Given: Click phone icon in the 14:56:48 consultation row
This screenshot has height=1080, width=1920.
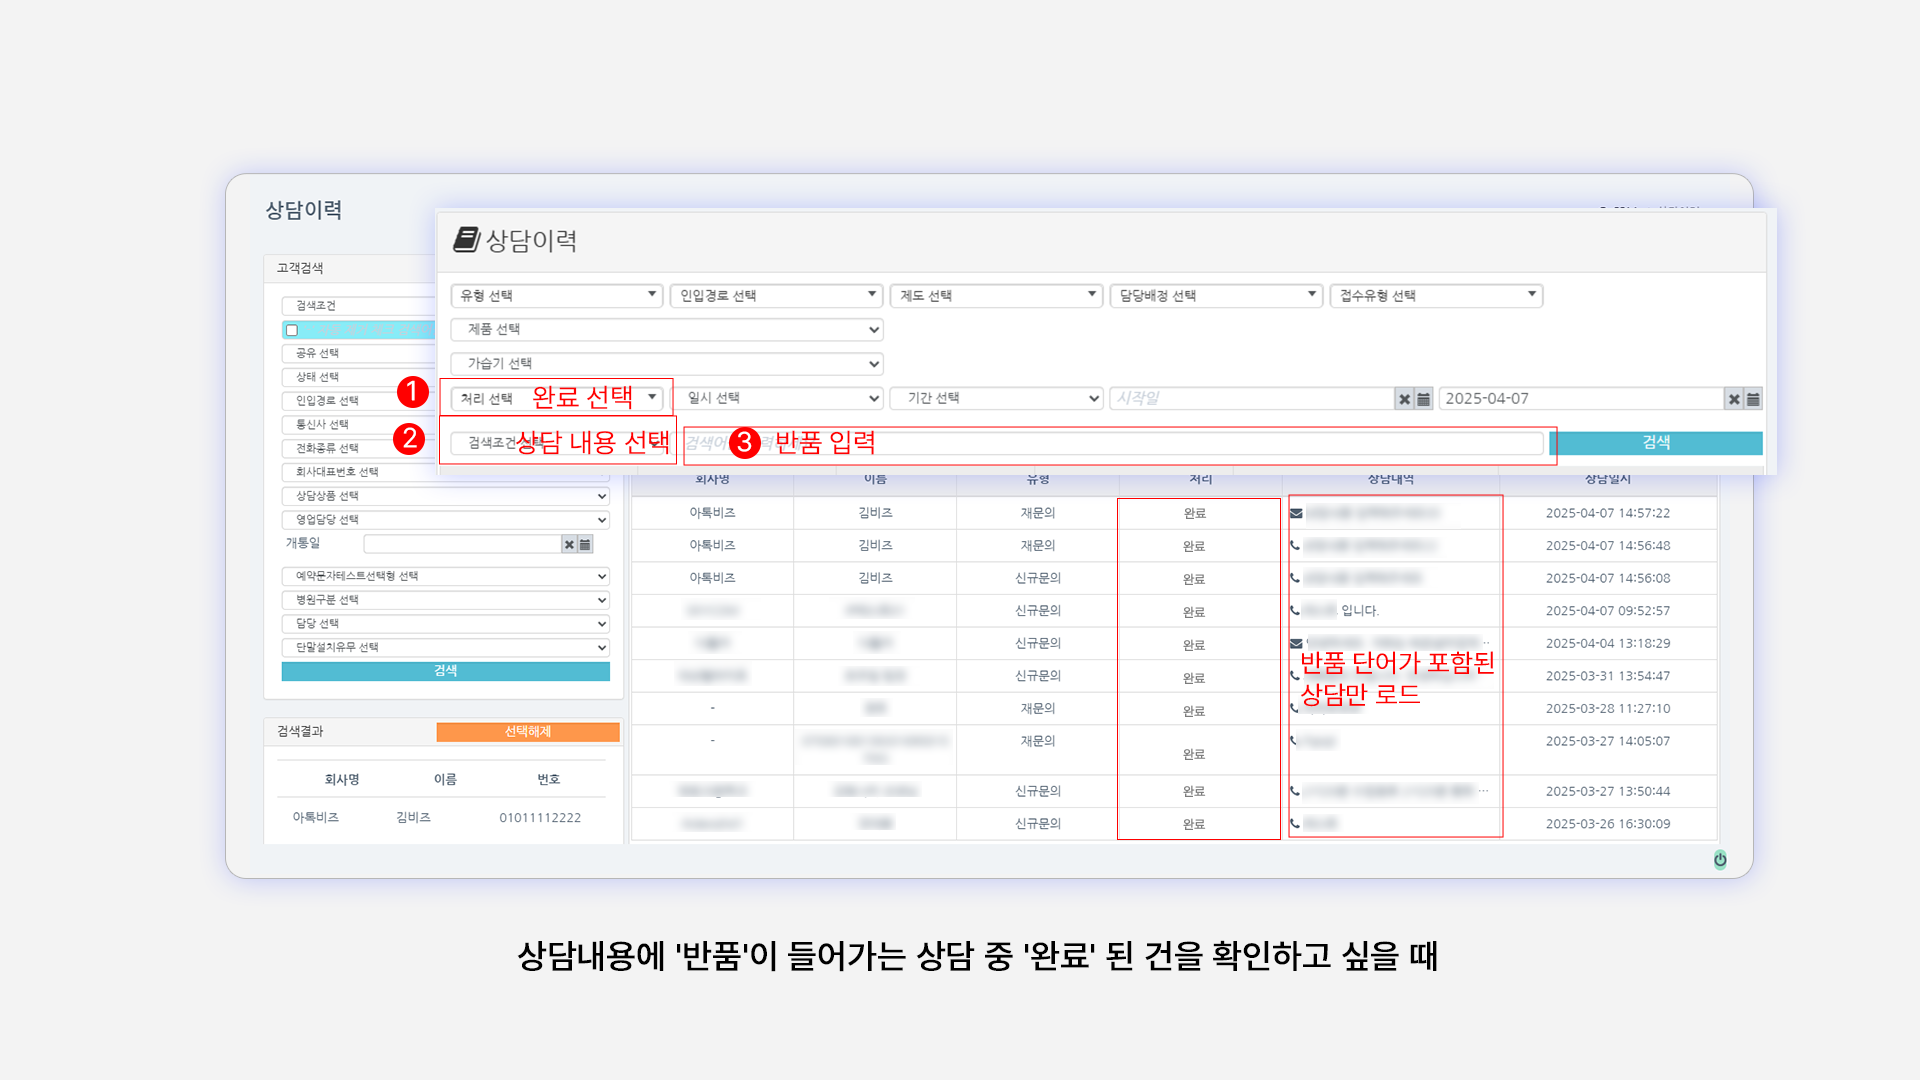Looking at the screenshot, I should (x=1295, y=546).
